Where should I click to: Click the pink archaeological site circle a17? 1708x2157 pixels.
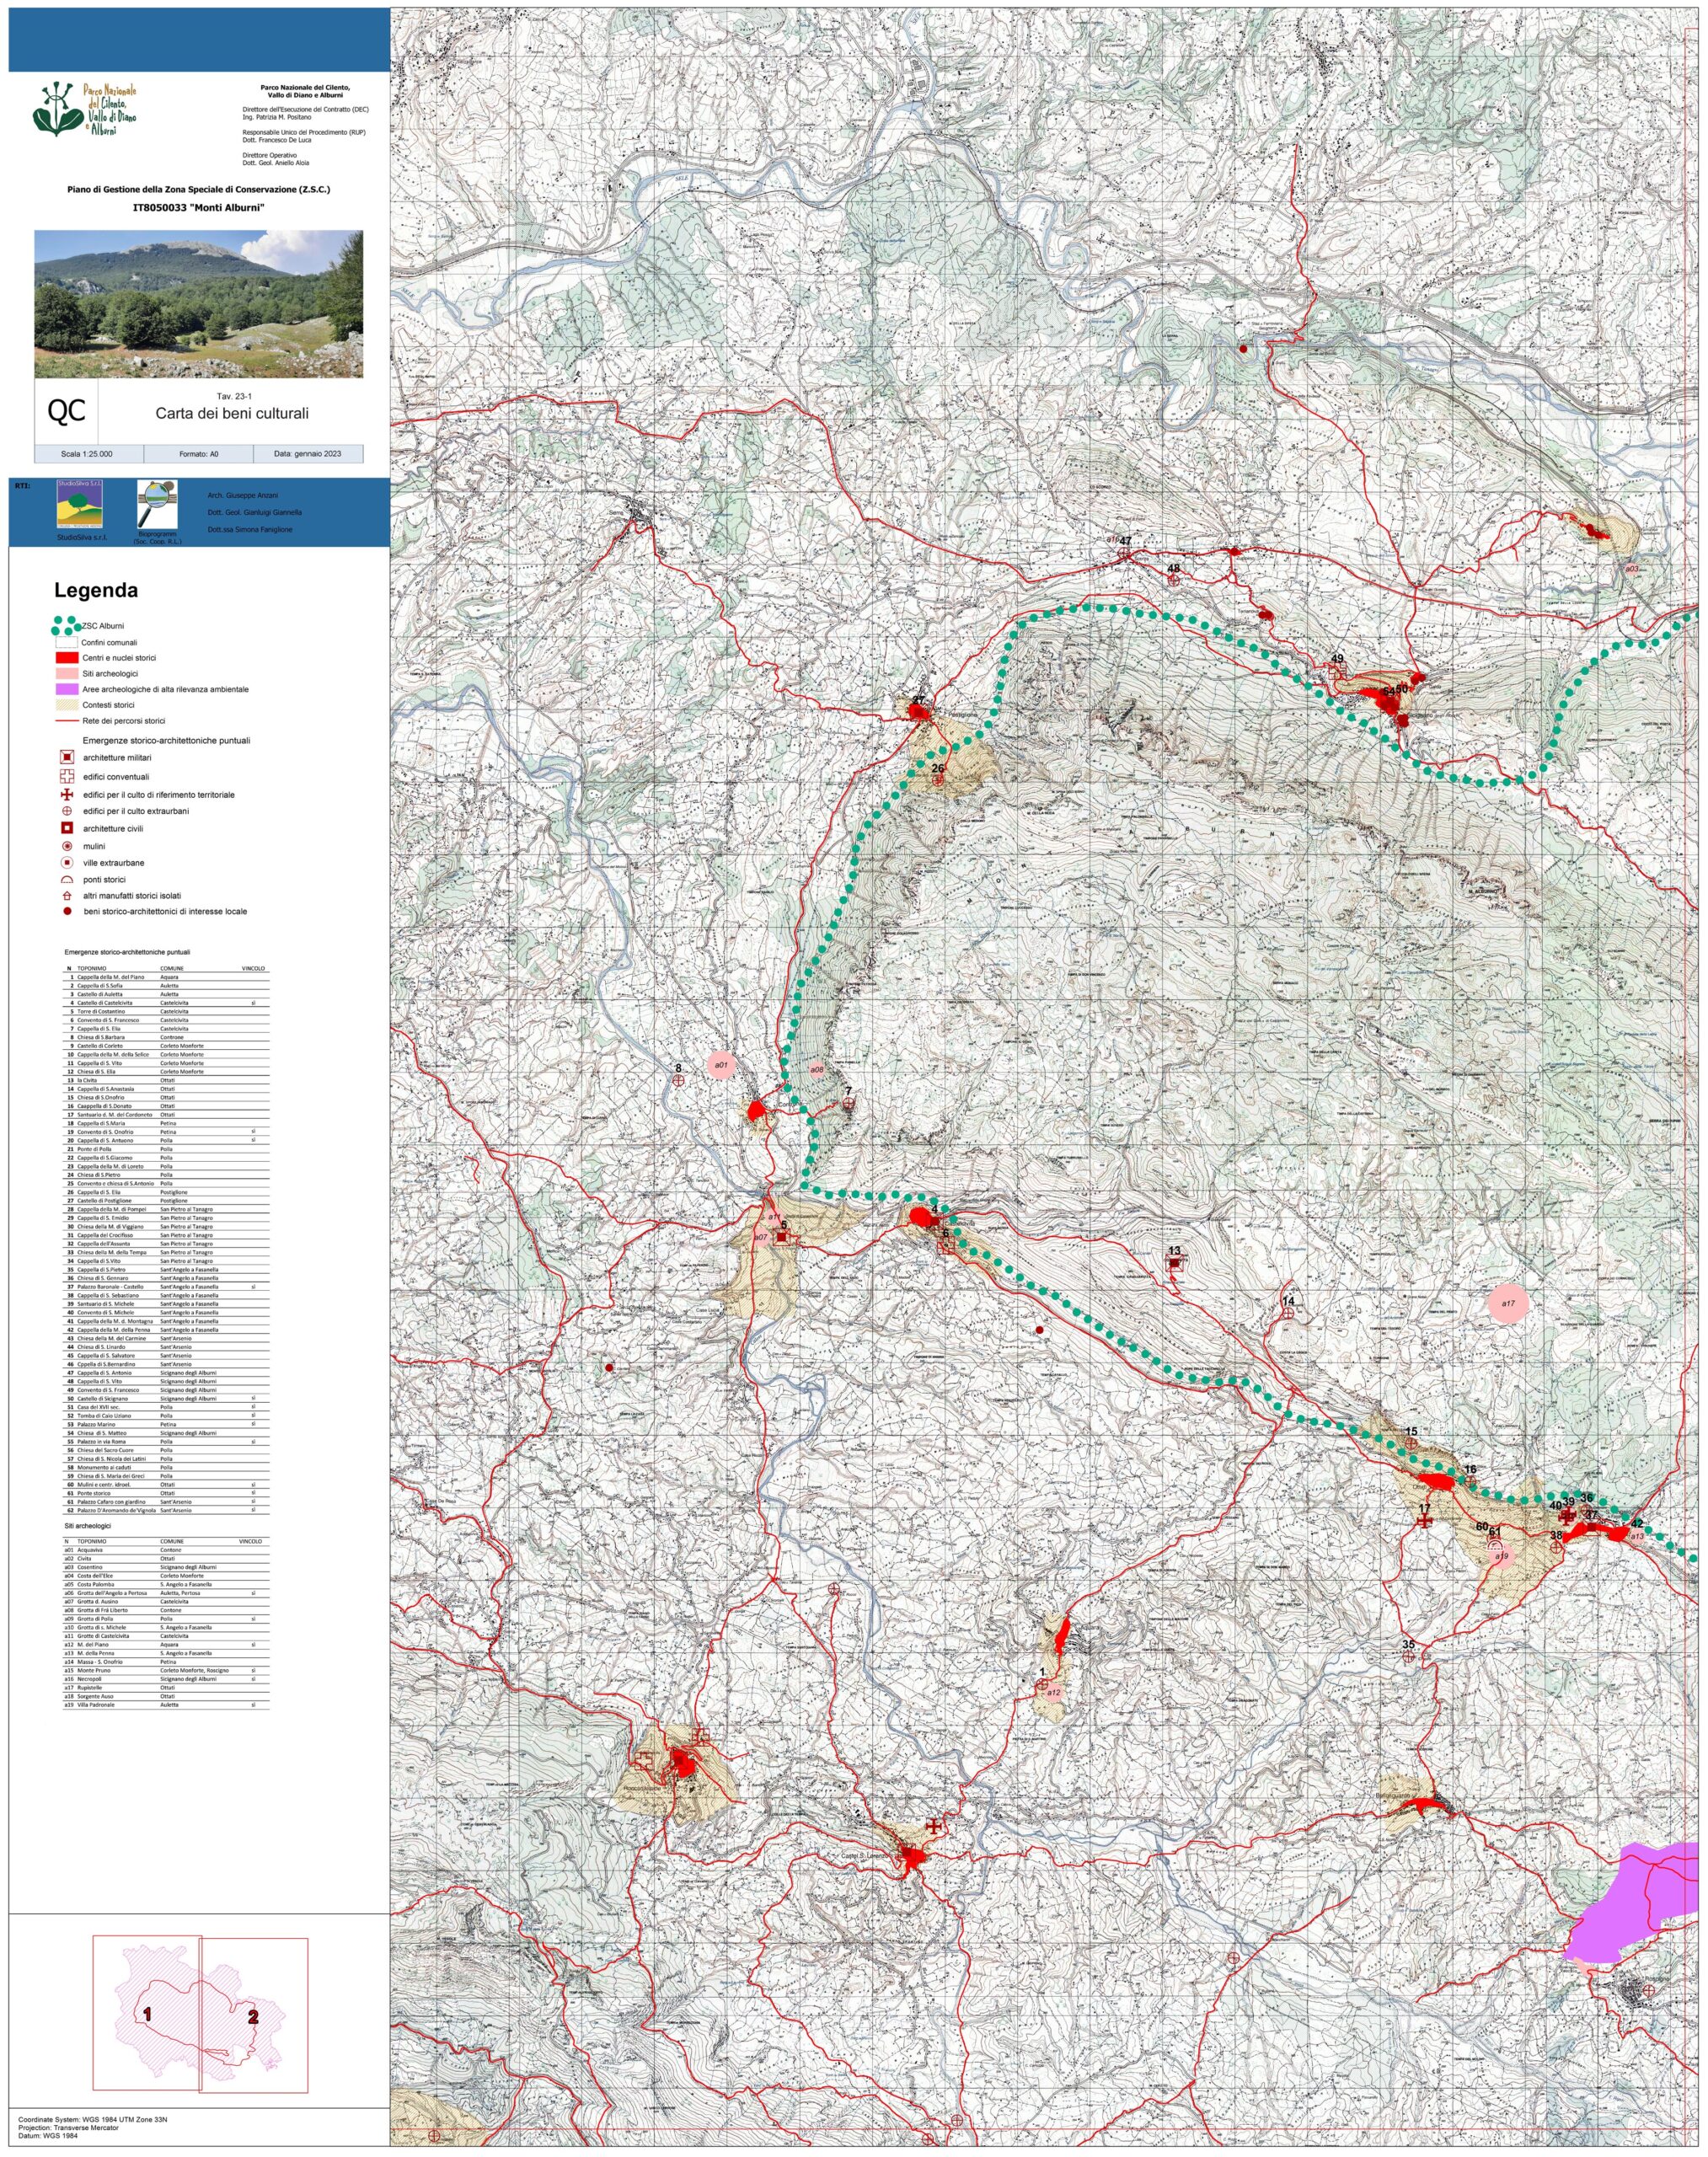click(1508, 1304)
